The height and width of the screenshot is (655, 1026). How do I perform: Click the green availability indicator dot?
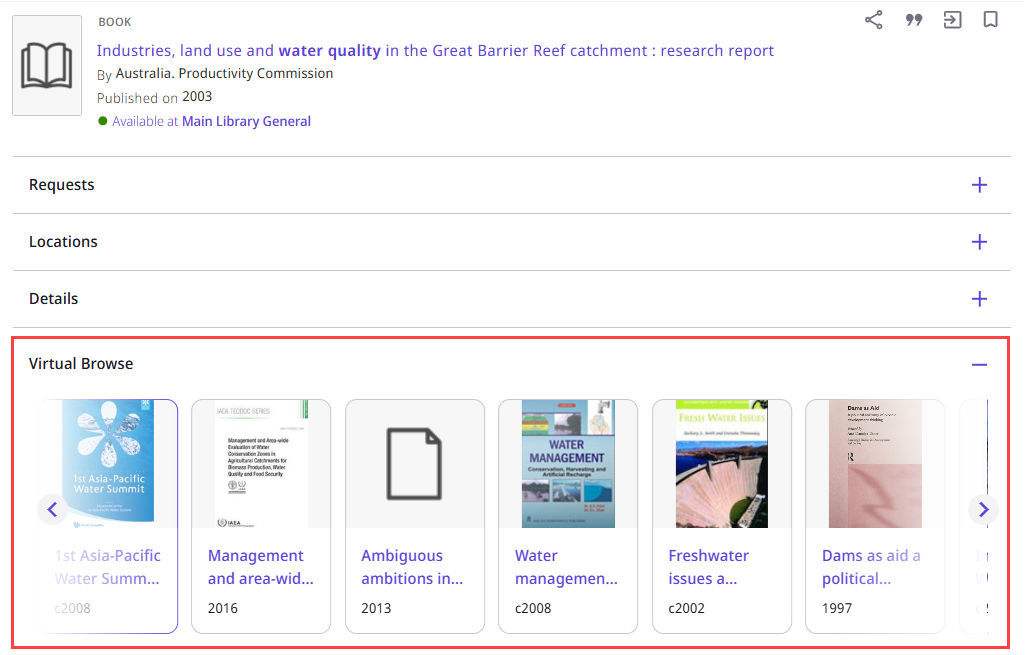coord(101,120)
